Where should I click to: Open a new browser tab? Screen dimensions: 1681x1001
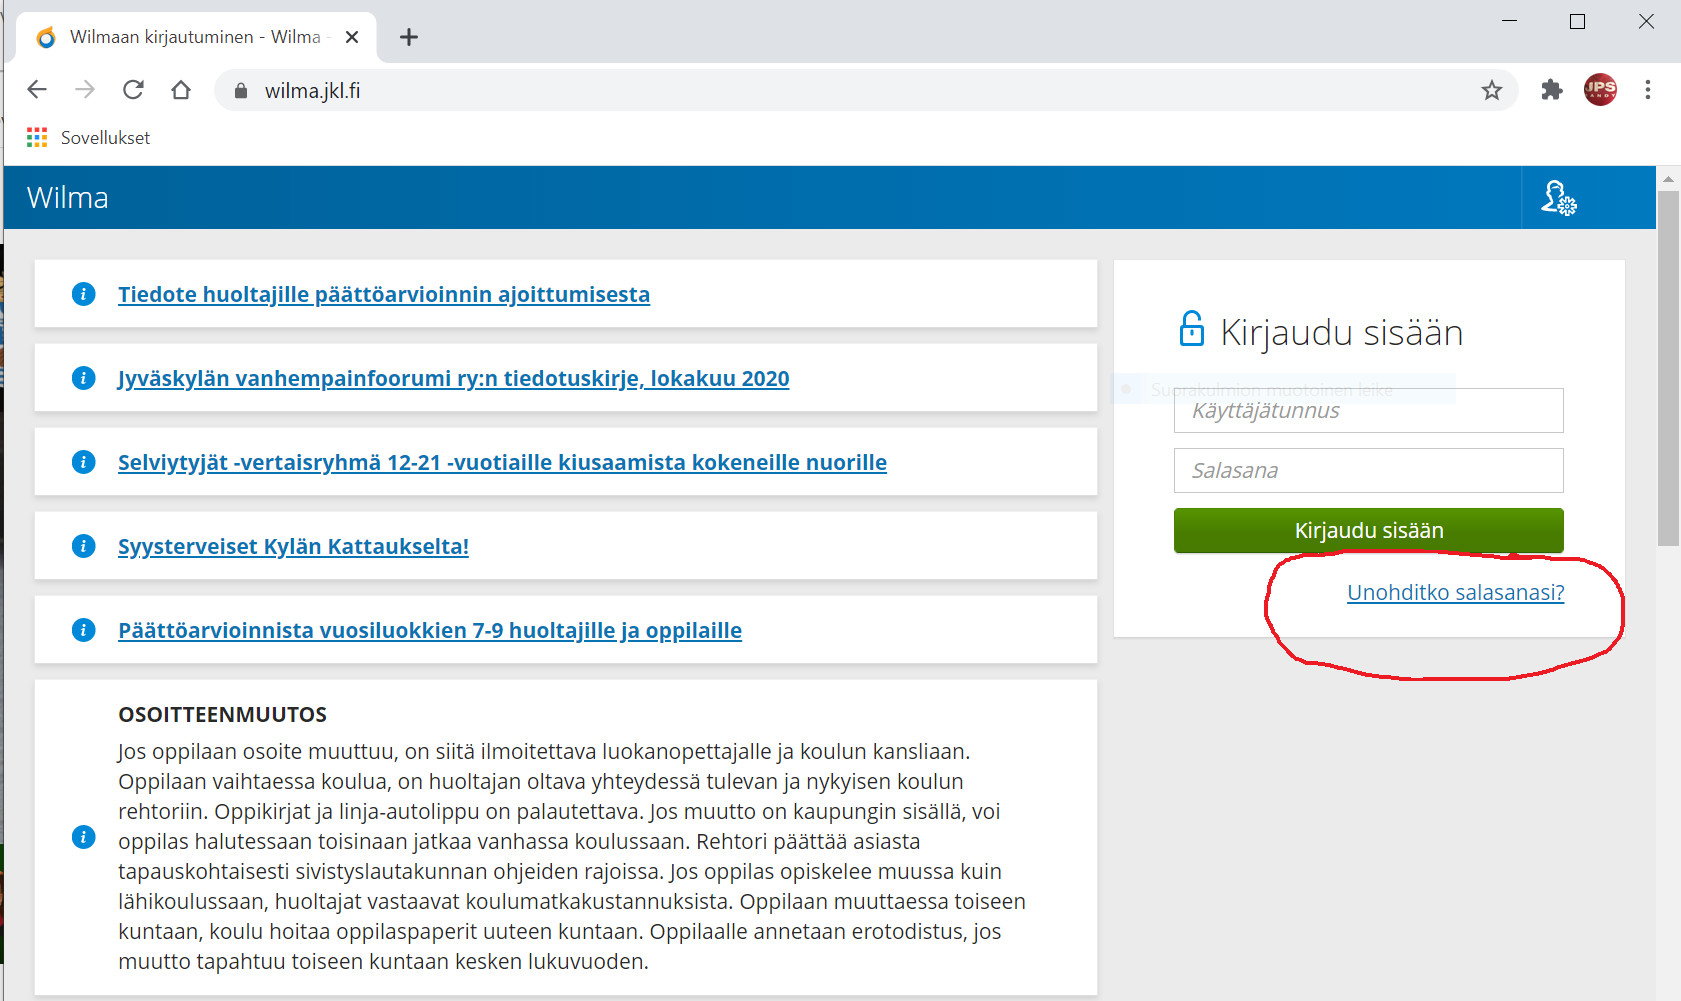coord(409,37)
